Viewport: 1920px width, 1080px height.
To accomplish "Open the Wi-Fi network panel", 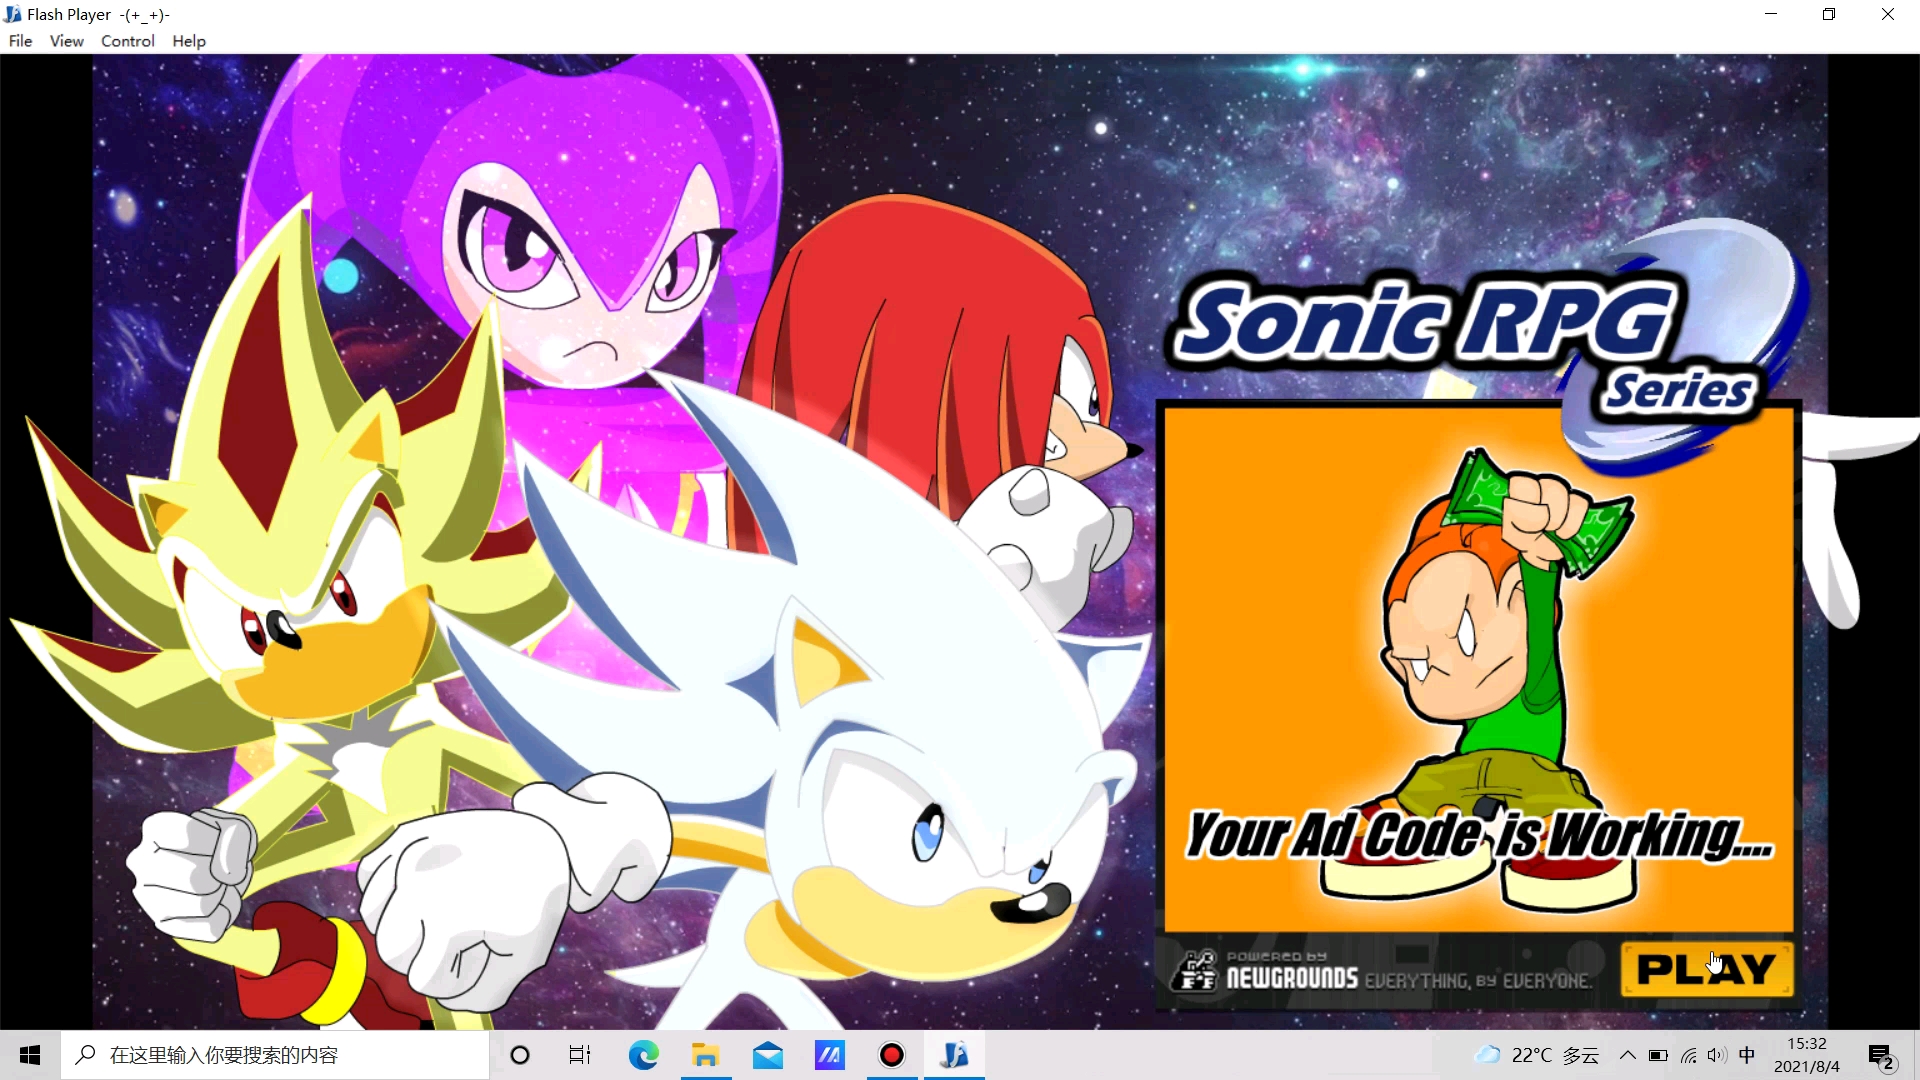I will (1689, 1055).
